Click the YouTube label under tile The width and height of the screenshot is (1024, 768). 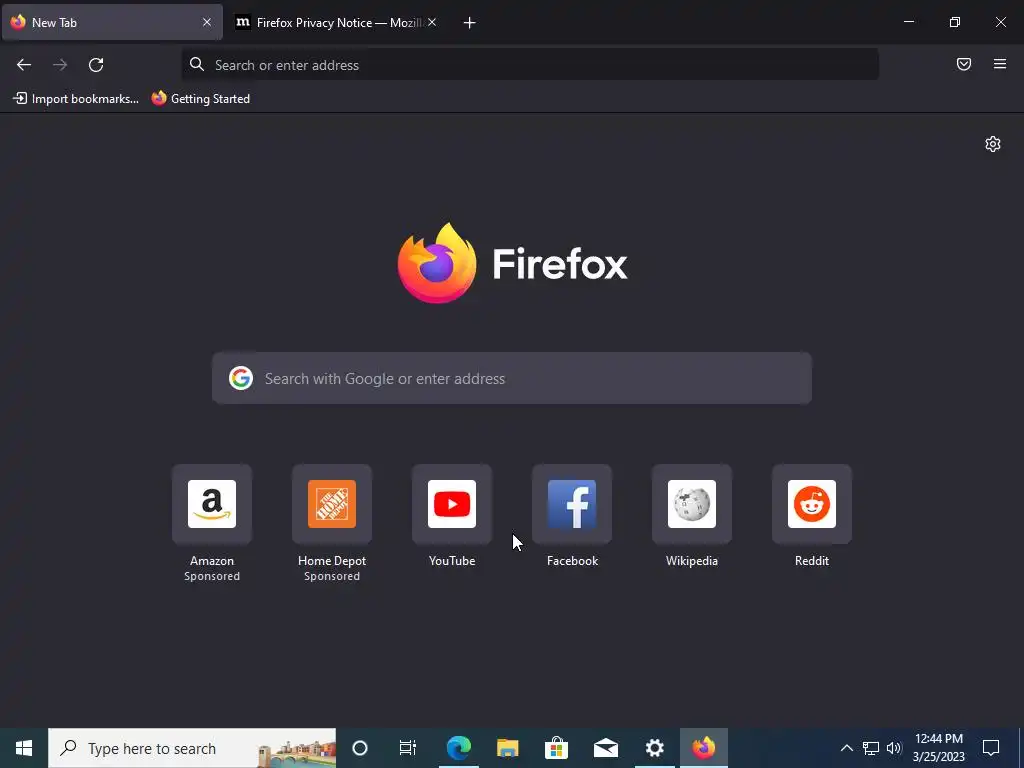coord(452,561)
